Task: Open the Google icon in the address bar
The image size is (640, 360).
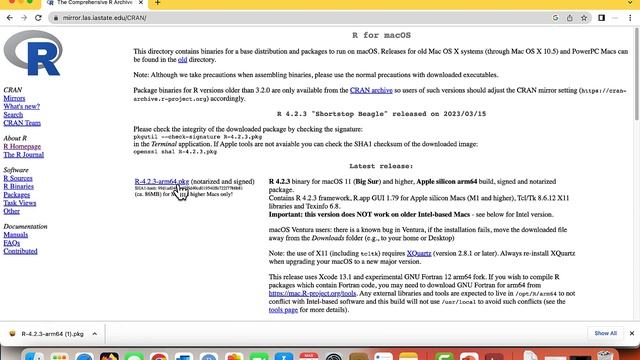Action: 555,18
